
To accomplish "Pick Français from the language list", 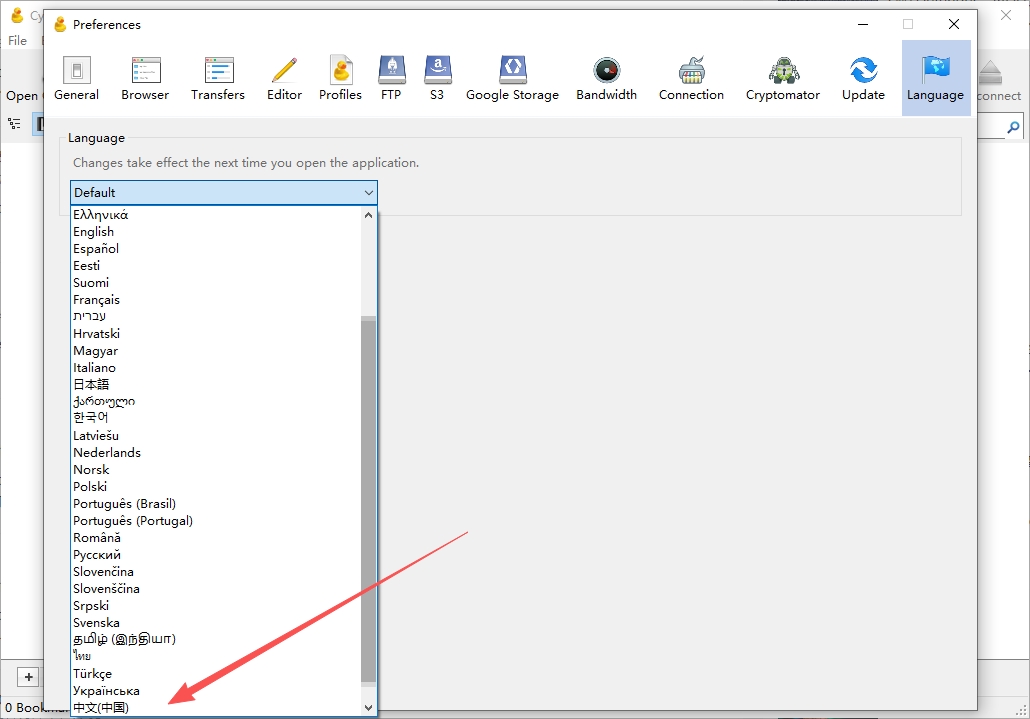I will point(97,299).
